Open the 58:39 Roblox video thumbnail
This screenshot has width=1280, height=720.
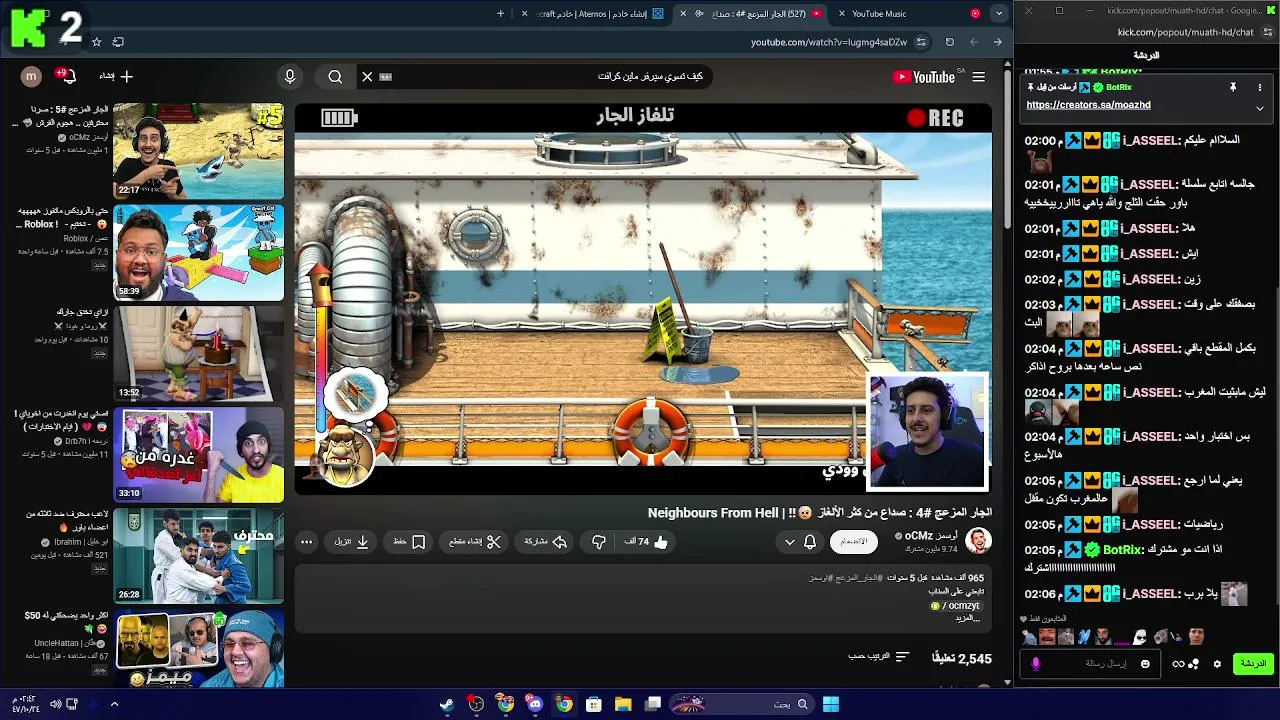199,252
